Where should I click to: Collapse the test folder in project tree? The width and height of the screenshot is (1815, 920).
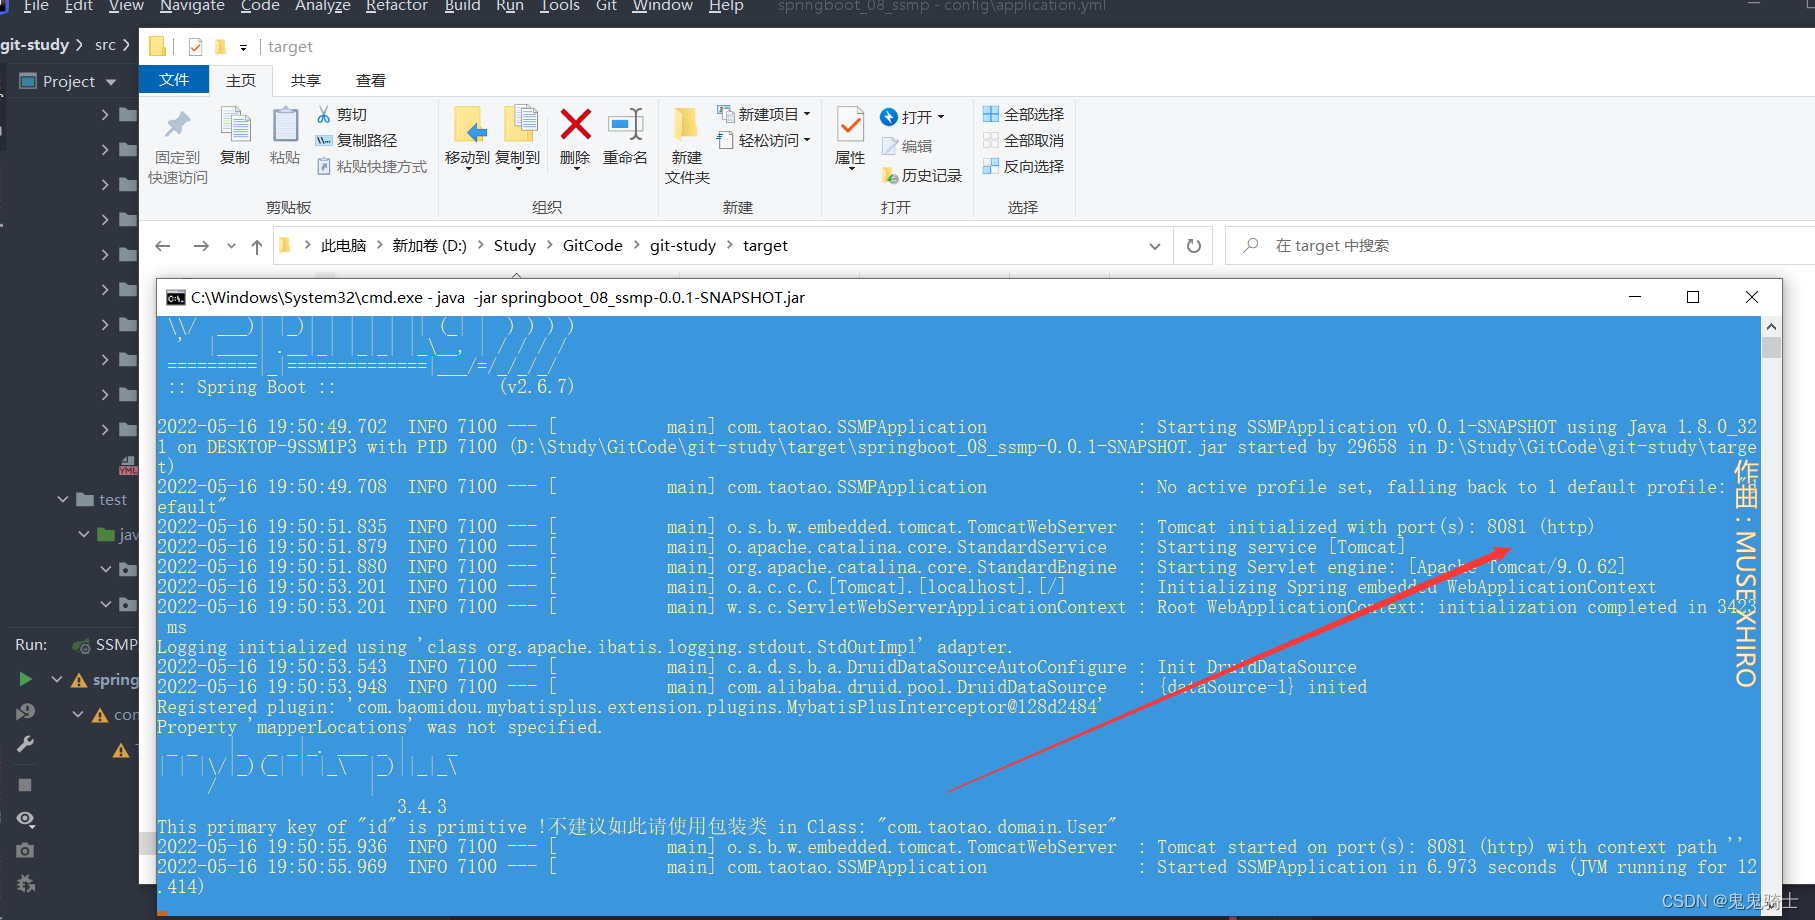[63, 499]
